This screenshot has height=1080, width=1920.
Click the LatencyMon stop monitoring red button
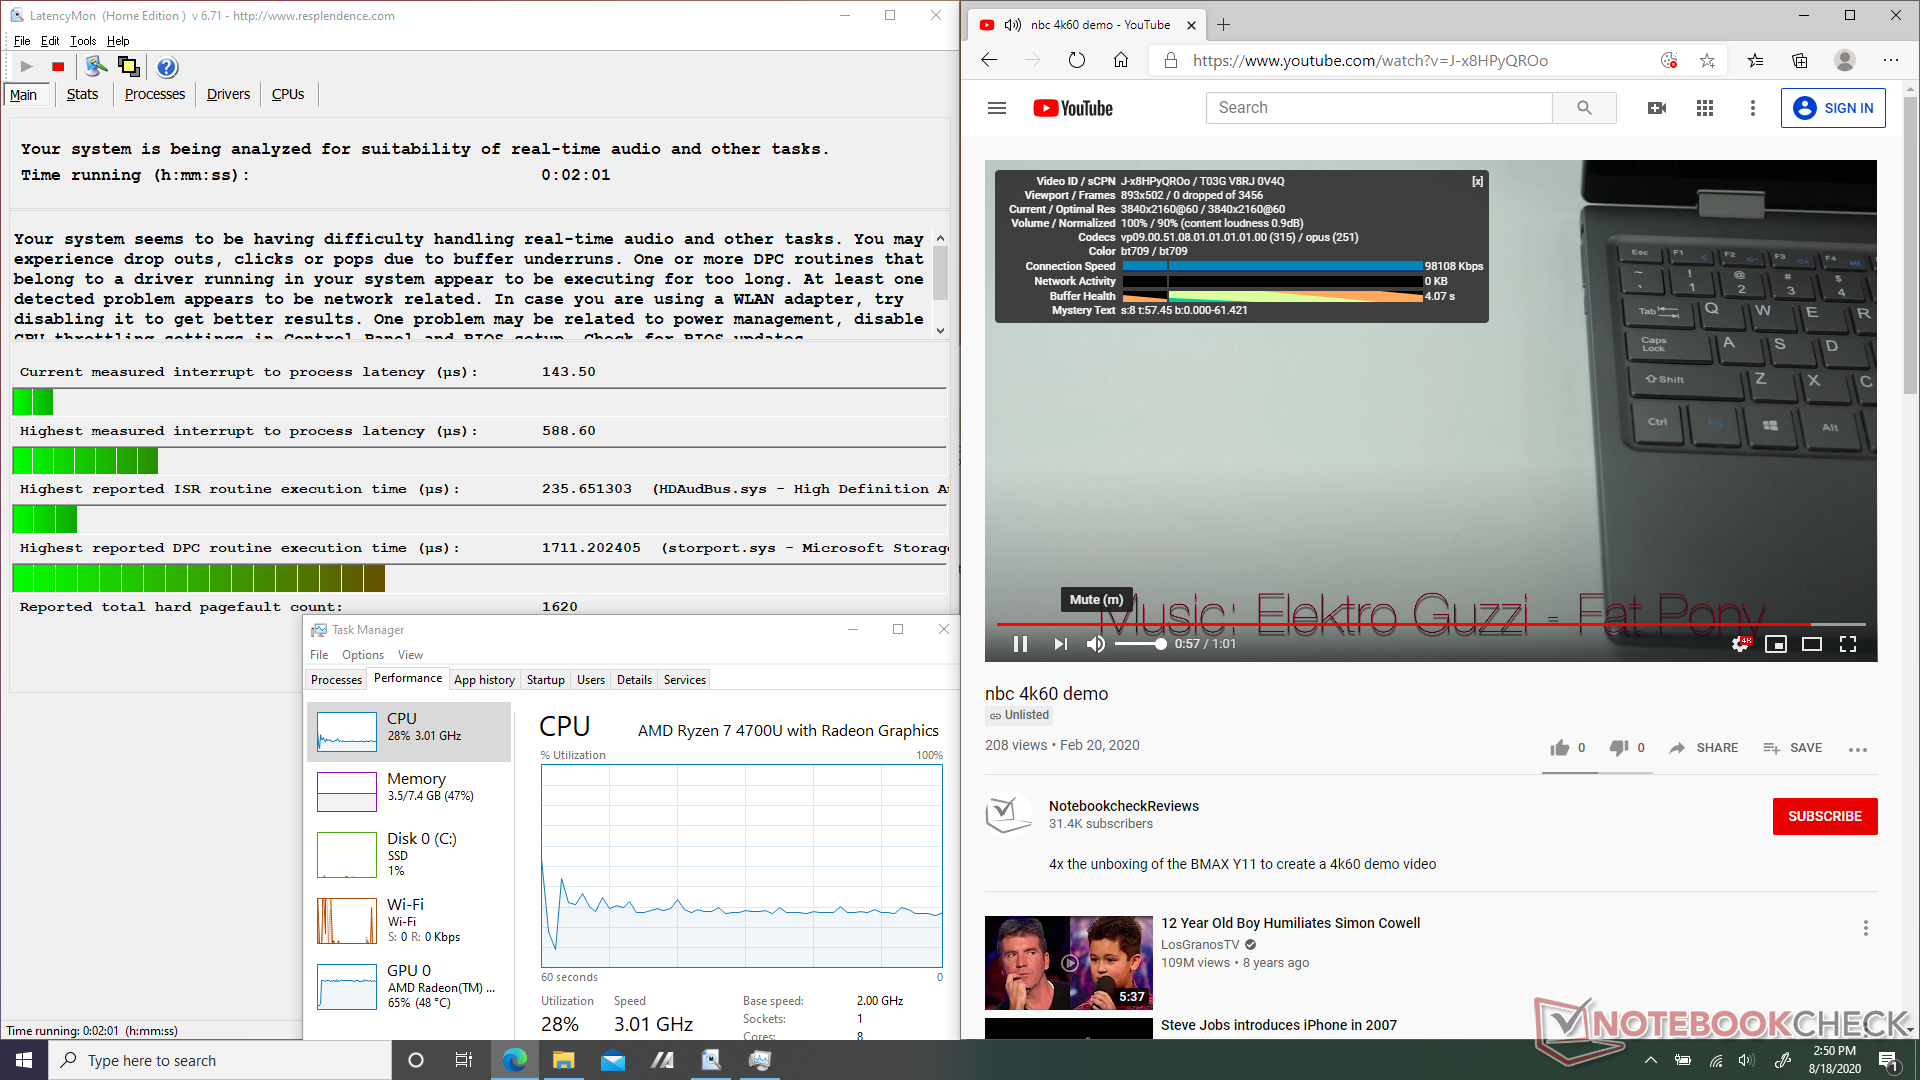point(58,67)
